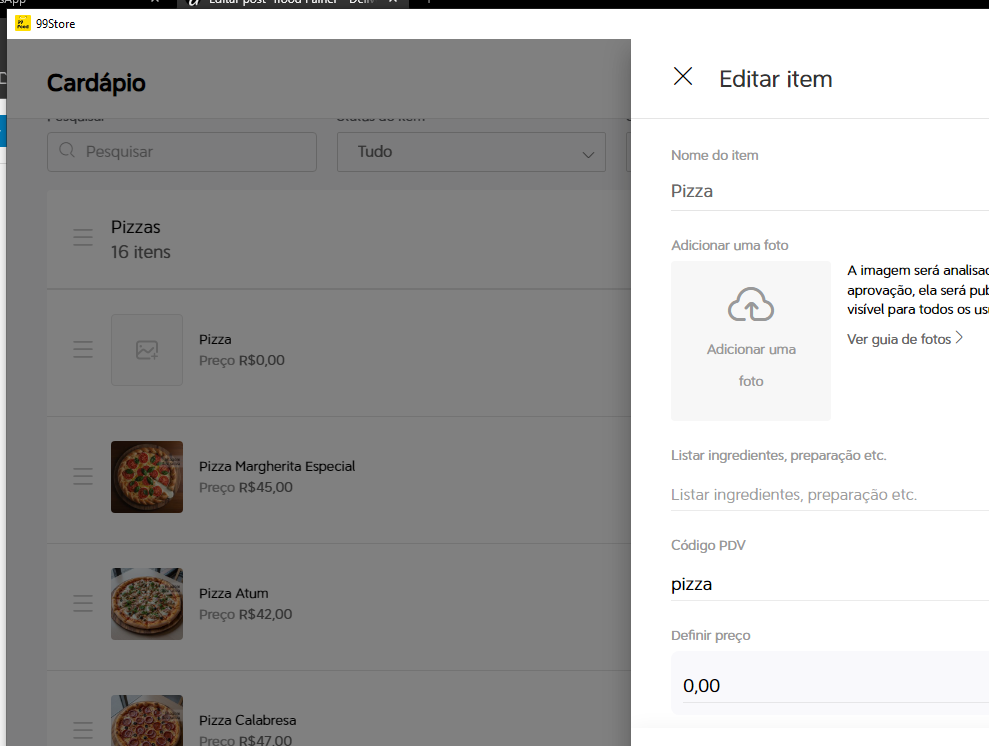Edit the Definir preço value field
The image size is (989, 746).
tap(835, 685)
